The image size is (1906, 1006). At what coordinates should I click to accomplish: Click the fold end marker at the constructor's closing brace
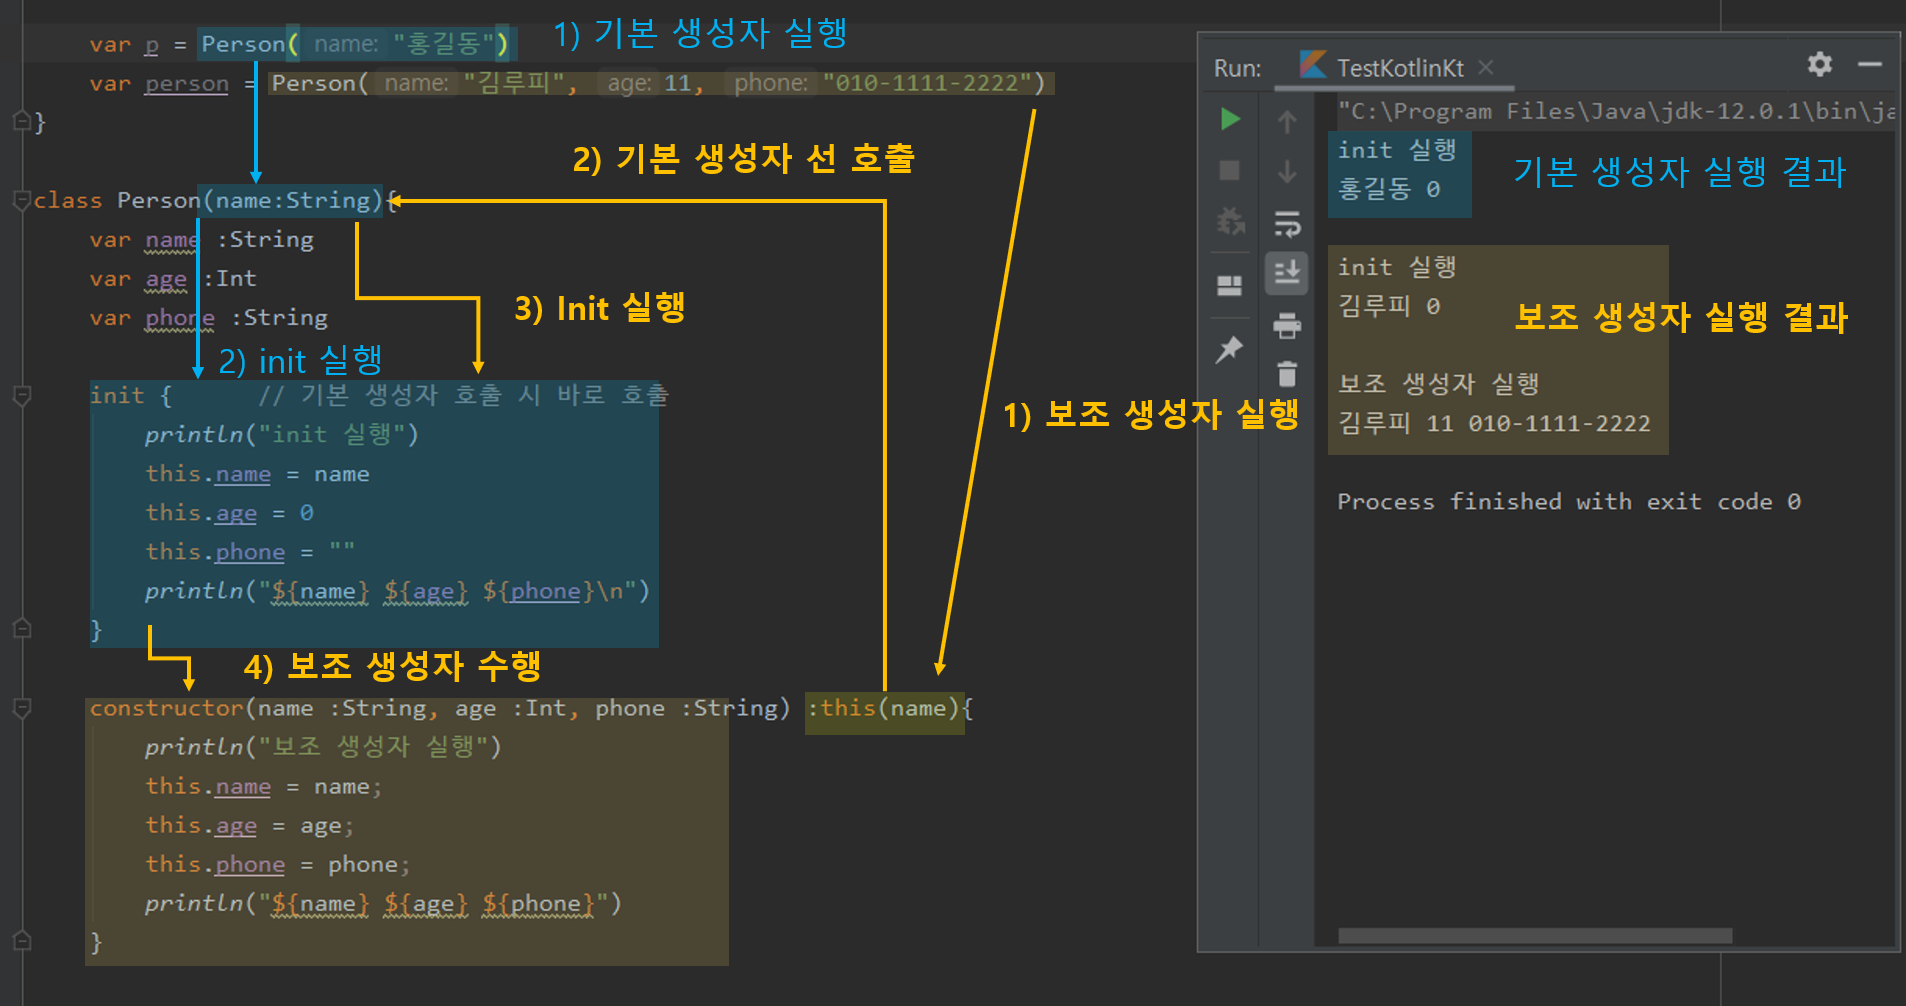coord(22,941)
